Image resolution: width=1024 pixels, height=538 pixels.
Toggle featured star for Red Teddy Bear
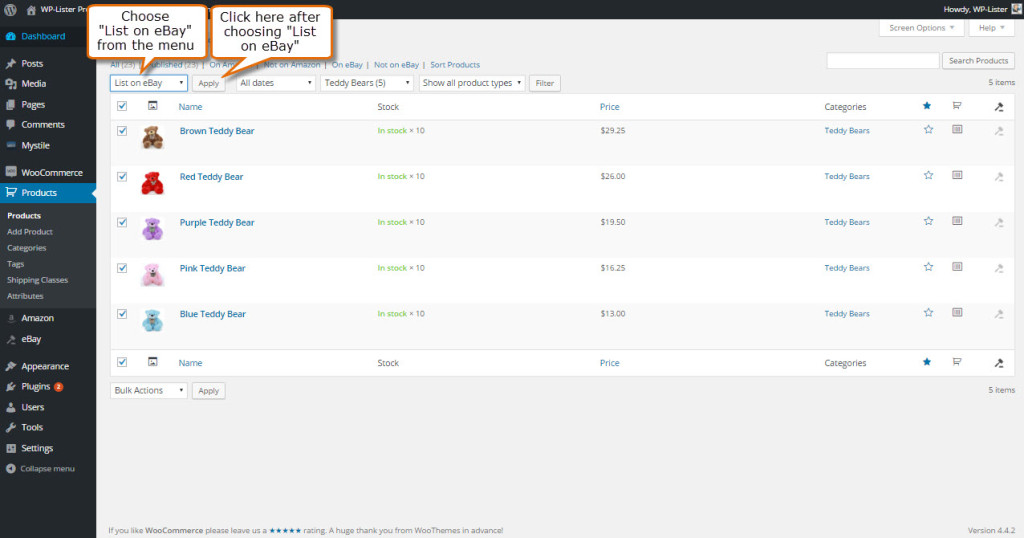tap(928, 176)
